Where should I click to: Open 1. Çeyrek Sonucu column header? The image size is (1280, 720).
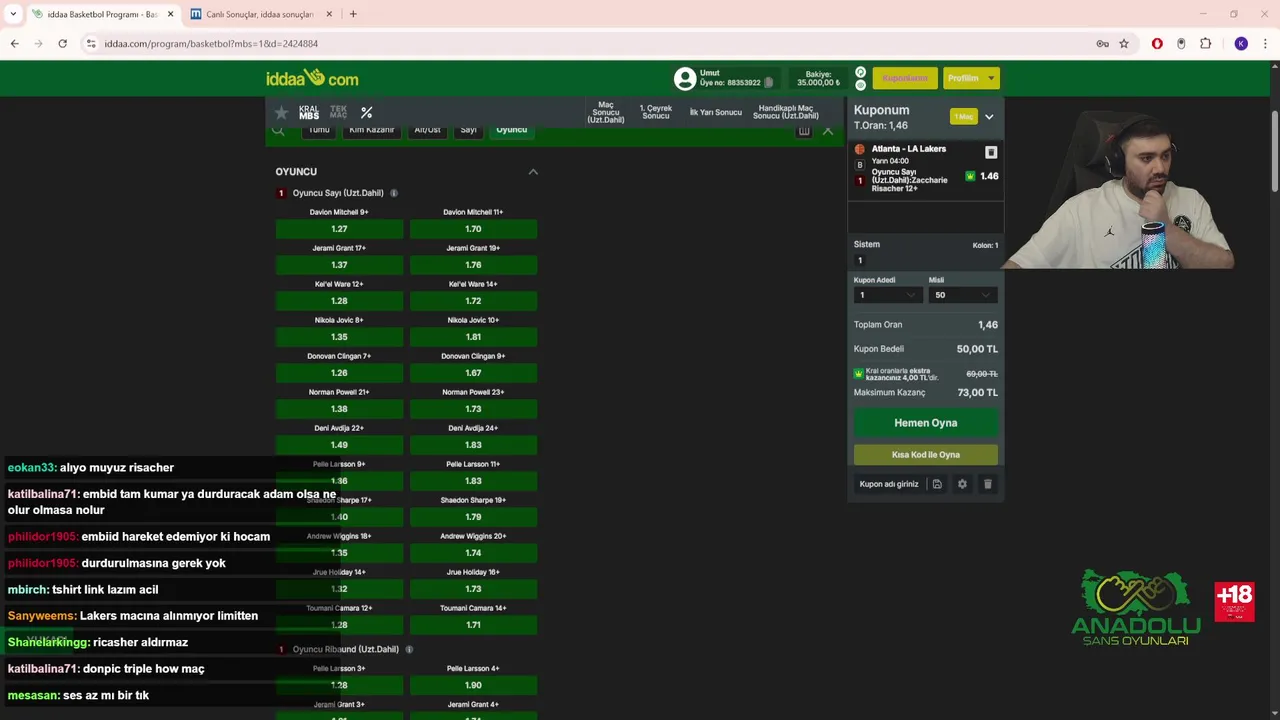[656, 113]
